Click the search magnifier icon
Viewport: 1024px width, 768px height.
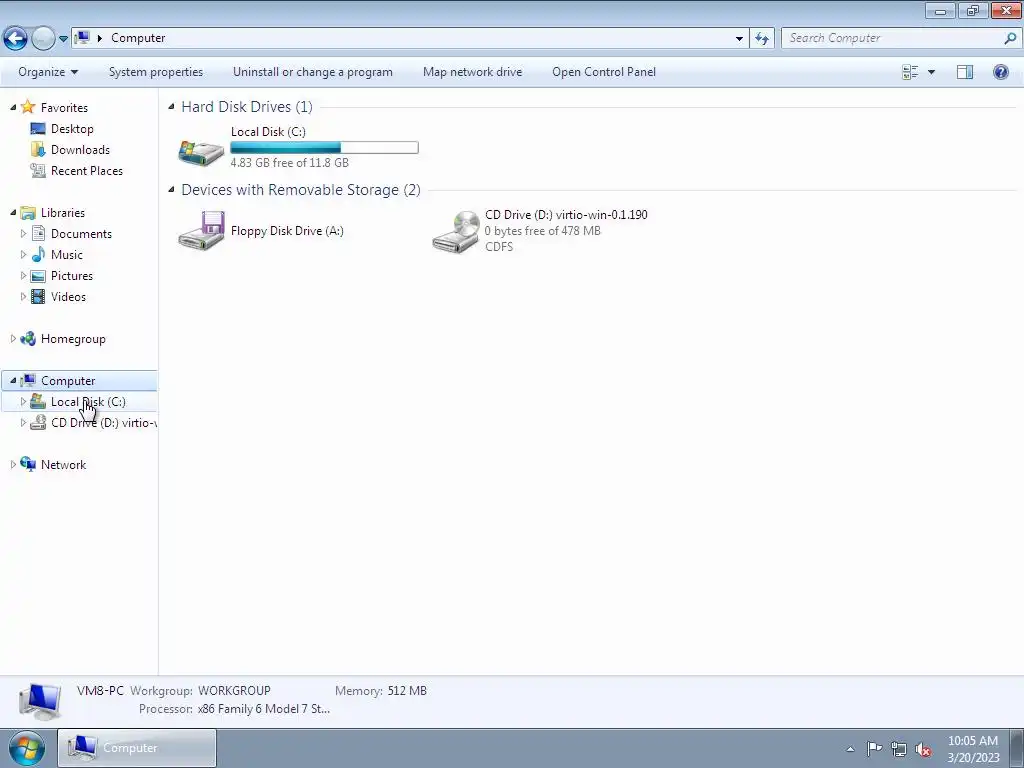(1010, 38)
